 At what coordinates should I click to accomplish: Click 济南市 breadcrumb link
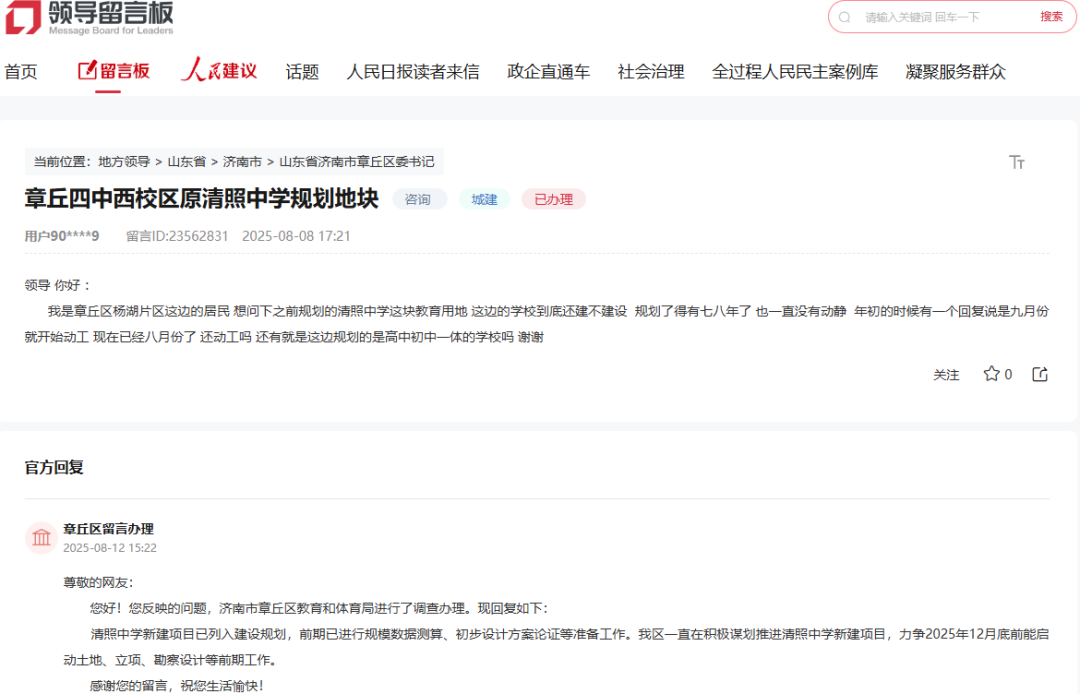(242, 161)
